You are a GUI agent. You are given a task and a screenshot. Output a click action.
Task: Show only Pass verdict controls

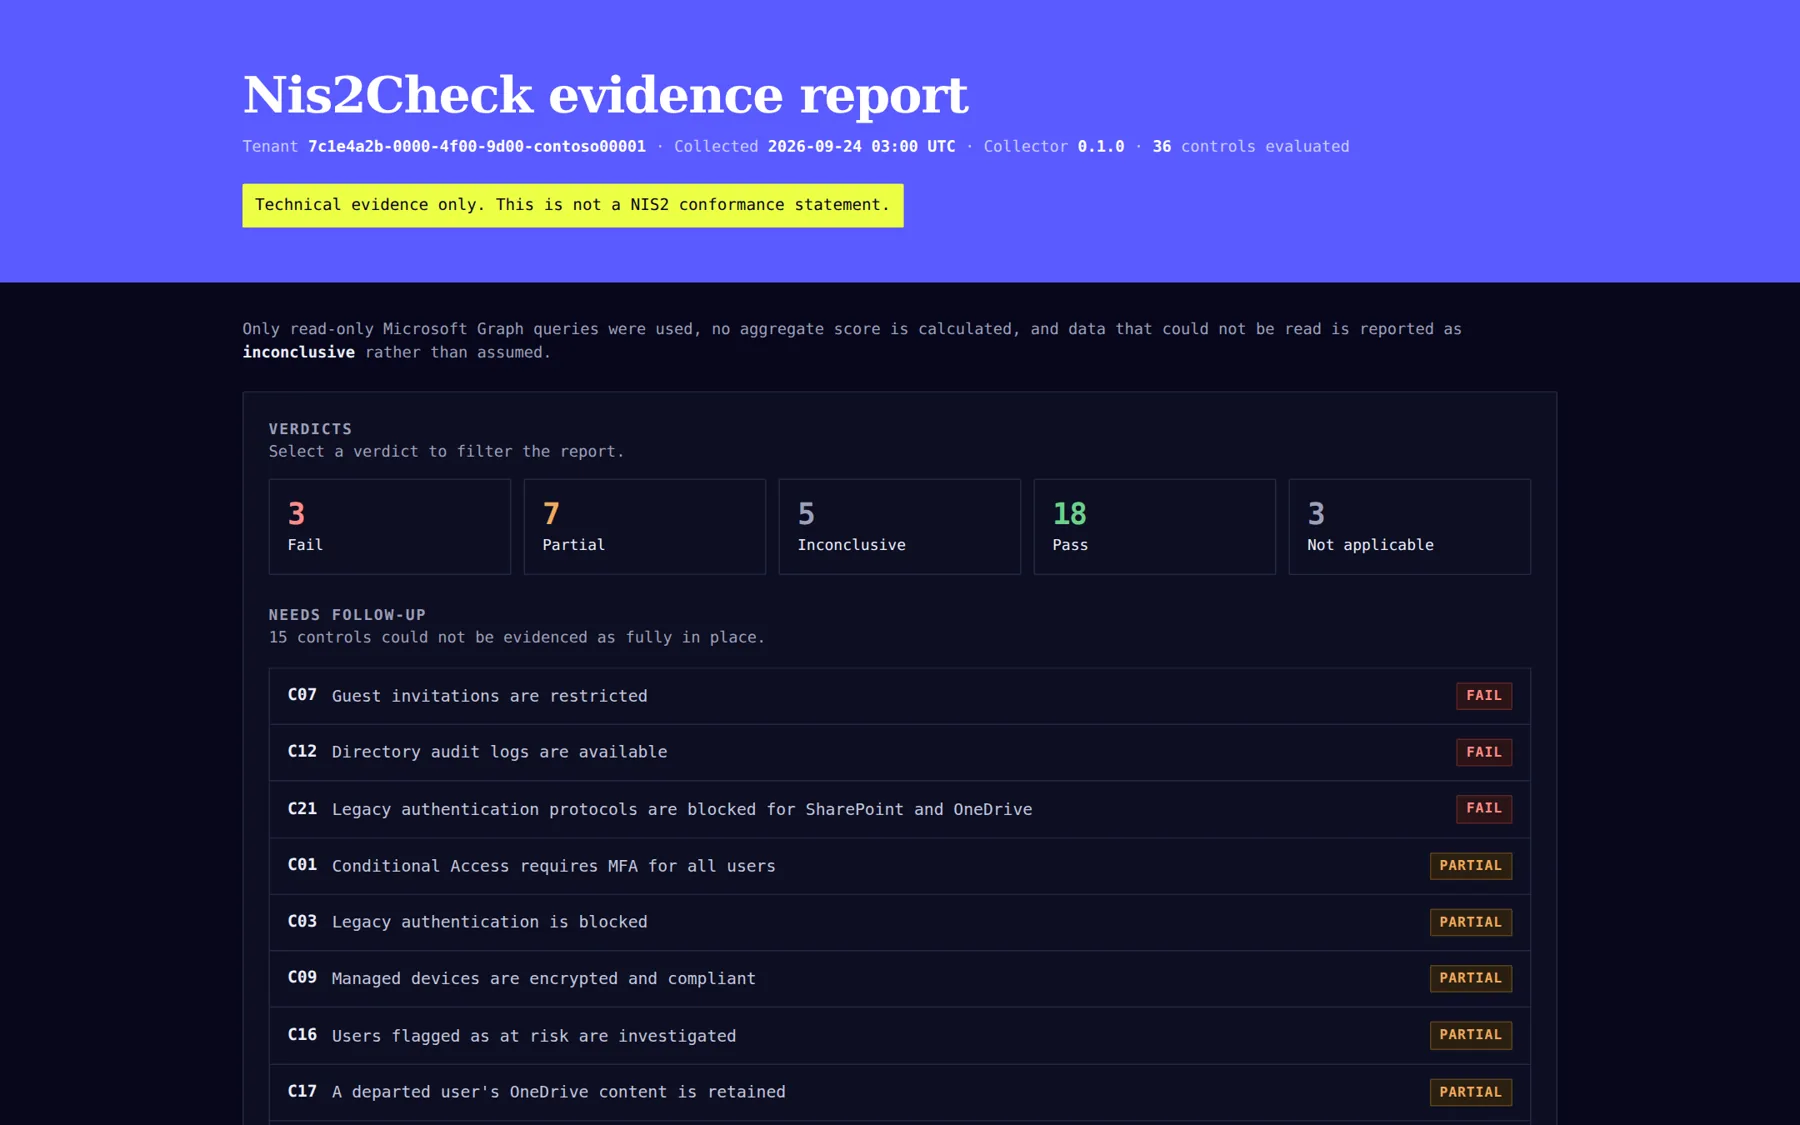click(x=1154, y=526)
